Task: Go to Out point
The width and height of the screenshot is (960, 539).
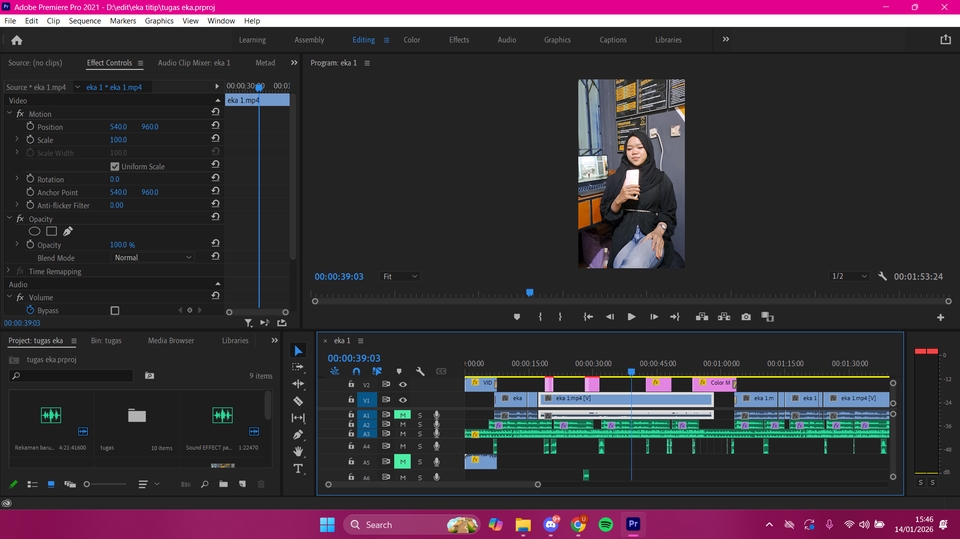Action: (x=675, y=317)
